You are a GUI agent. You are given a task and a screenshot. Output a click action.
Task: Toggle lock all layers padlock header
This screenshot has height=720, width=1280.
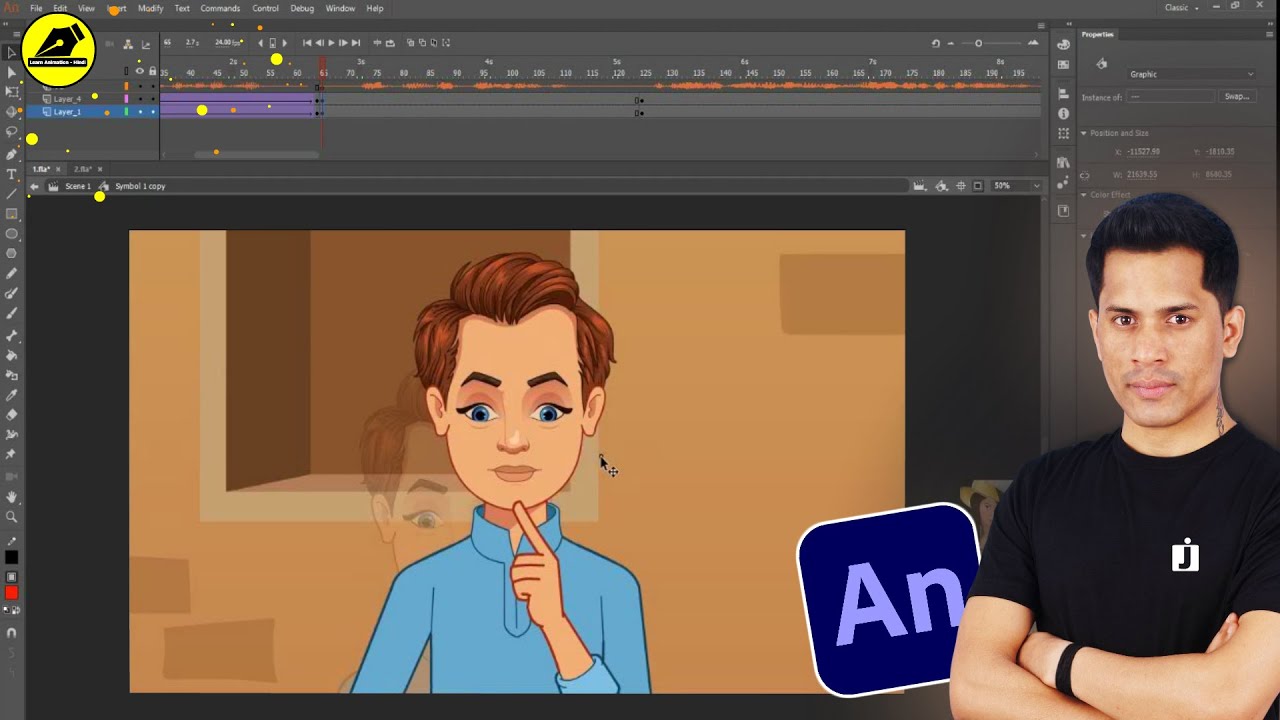tap(152, 71)
